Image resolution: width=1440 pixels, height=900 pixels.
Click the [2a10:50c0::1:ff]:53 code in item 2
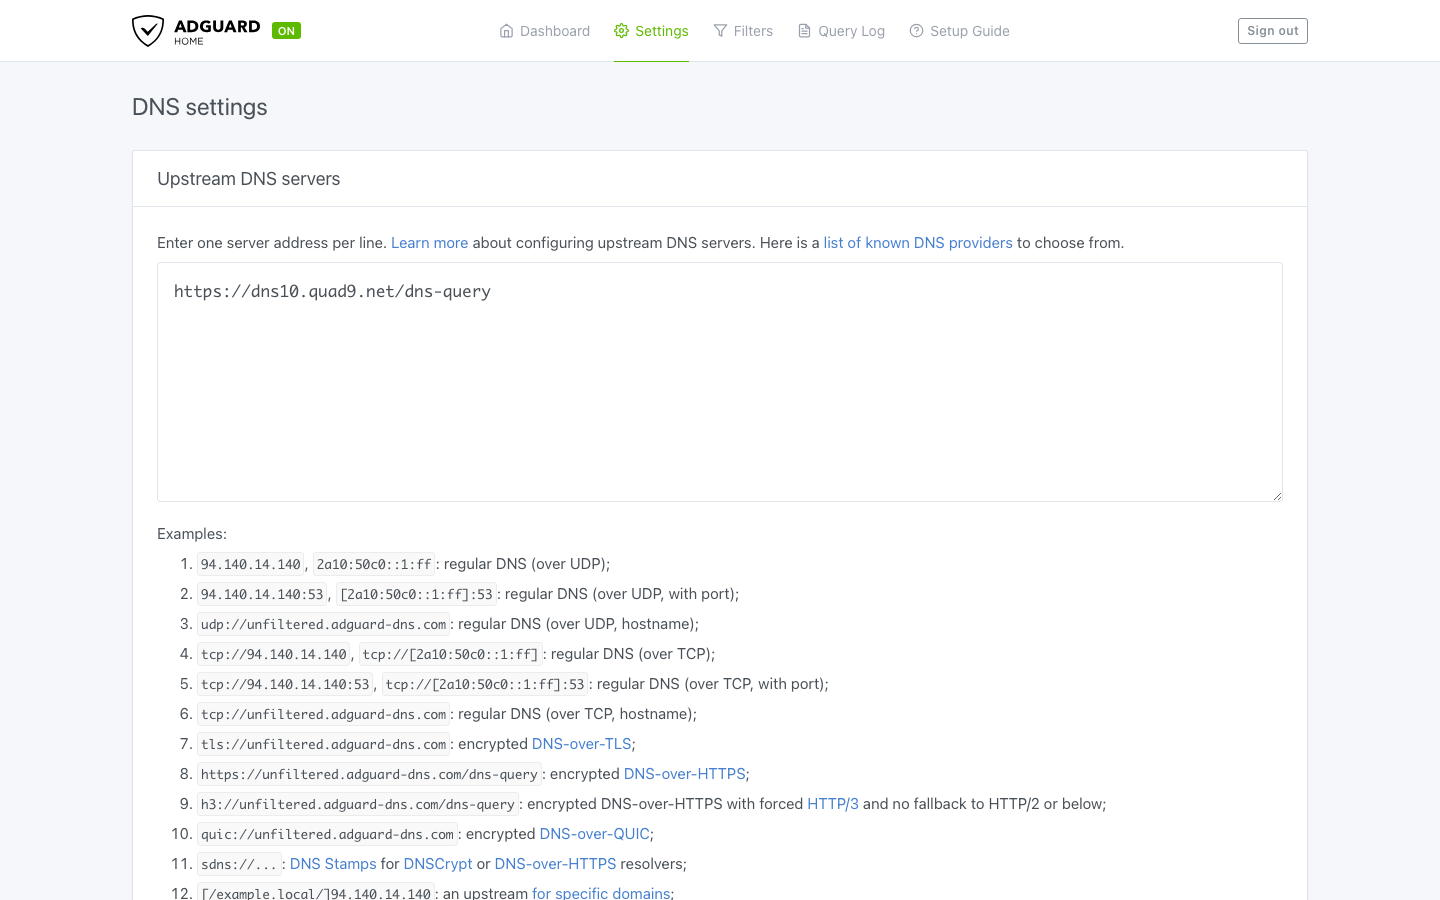416,594
